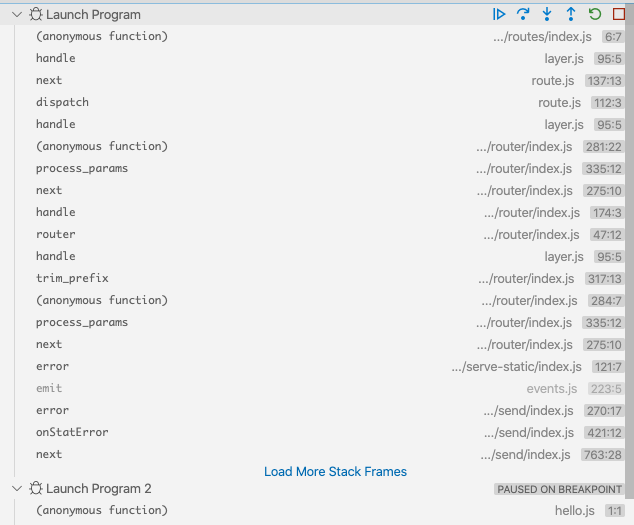This screenshot has width=634, height=525.
Task: Select the router stack frame
Action: pyautogui.click(x=55, y=234)
